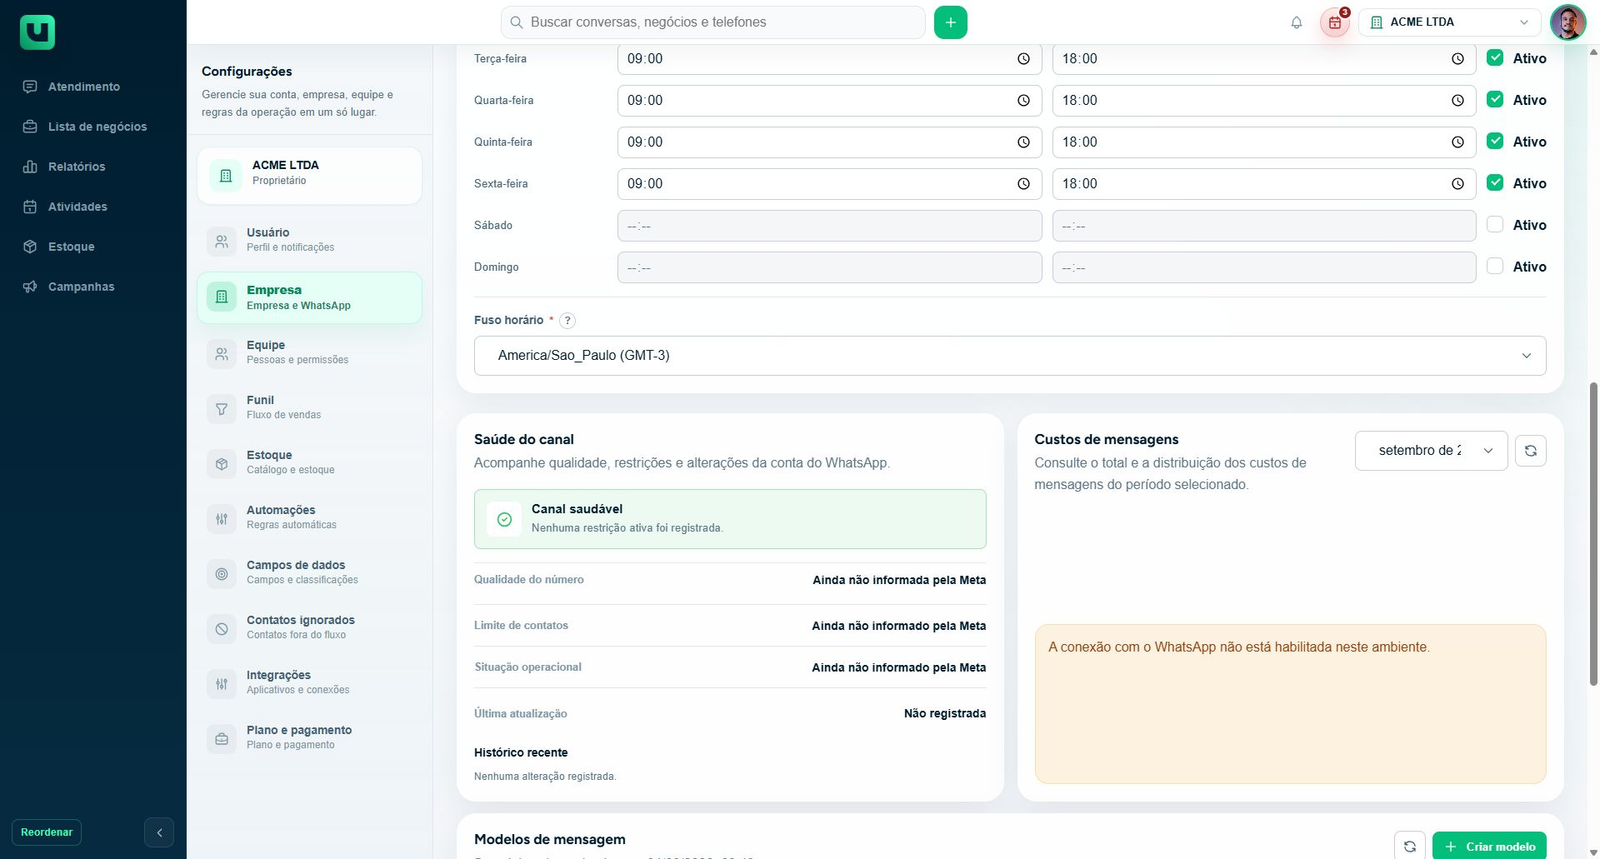Uncheck Ativo for Terça-feira
The height and width of the screenshot is (859, 1600).
1495,58
